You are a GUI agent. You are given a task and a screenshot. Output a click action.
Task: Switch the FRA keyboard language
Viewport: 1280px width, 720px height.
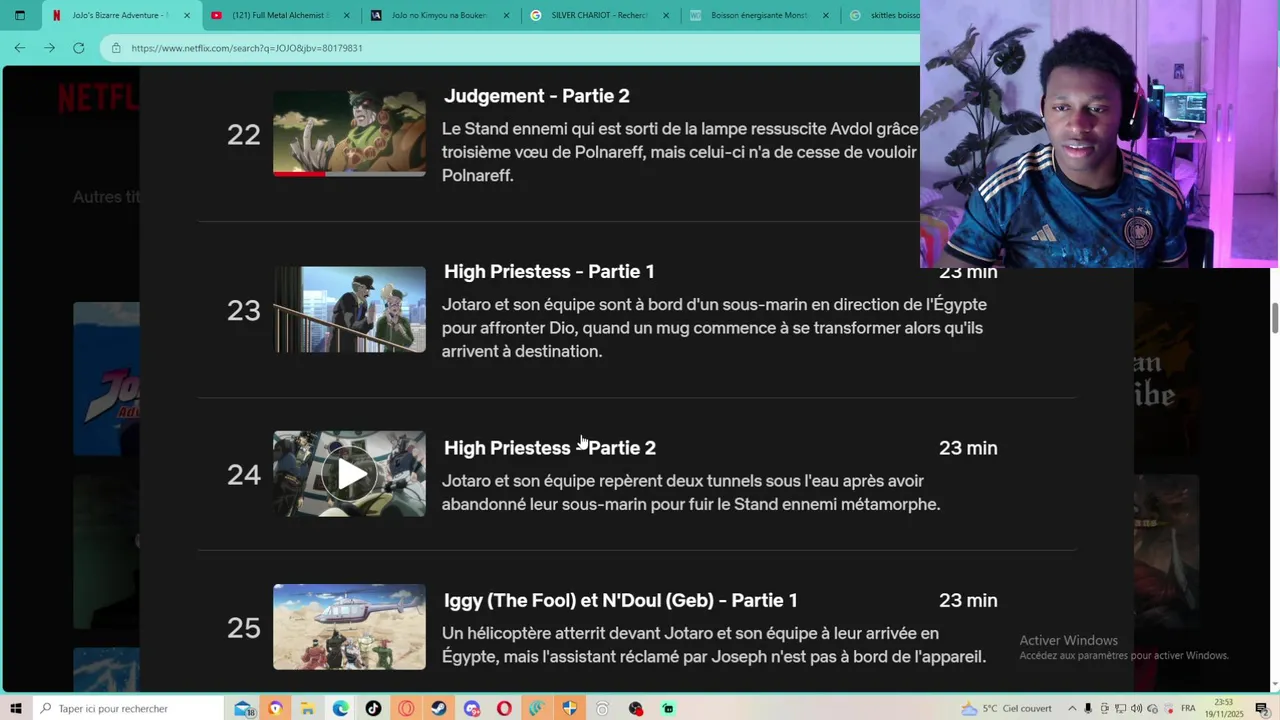pos(1188,708)
